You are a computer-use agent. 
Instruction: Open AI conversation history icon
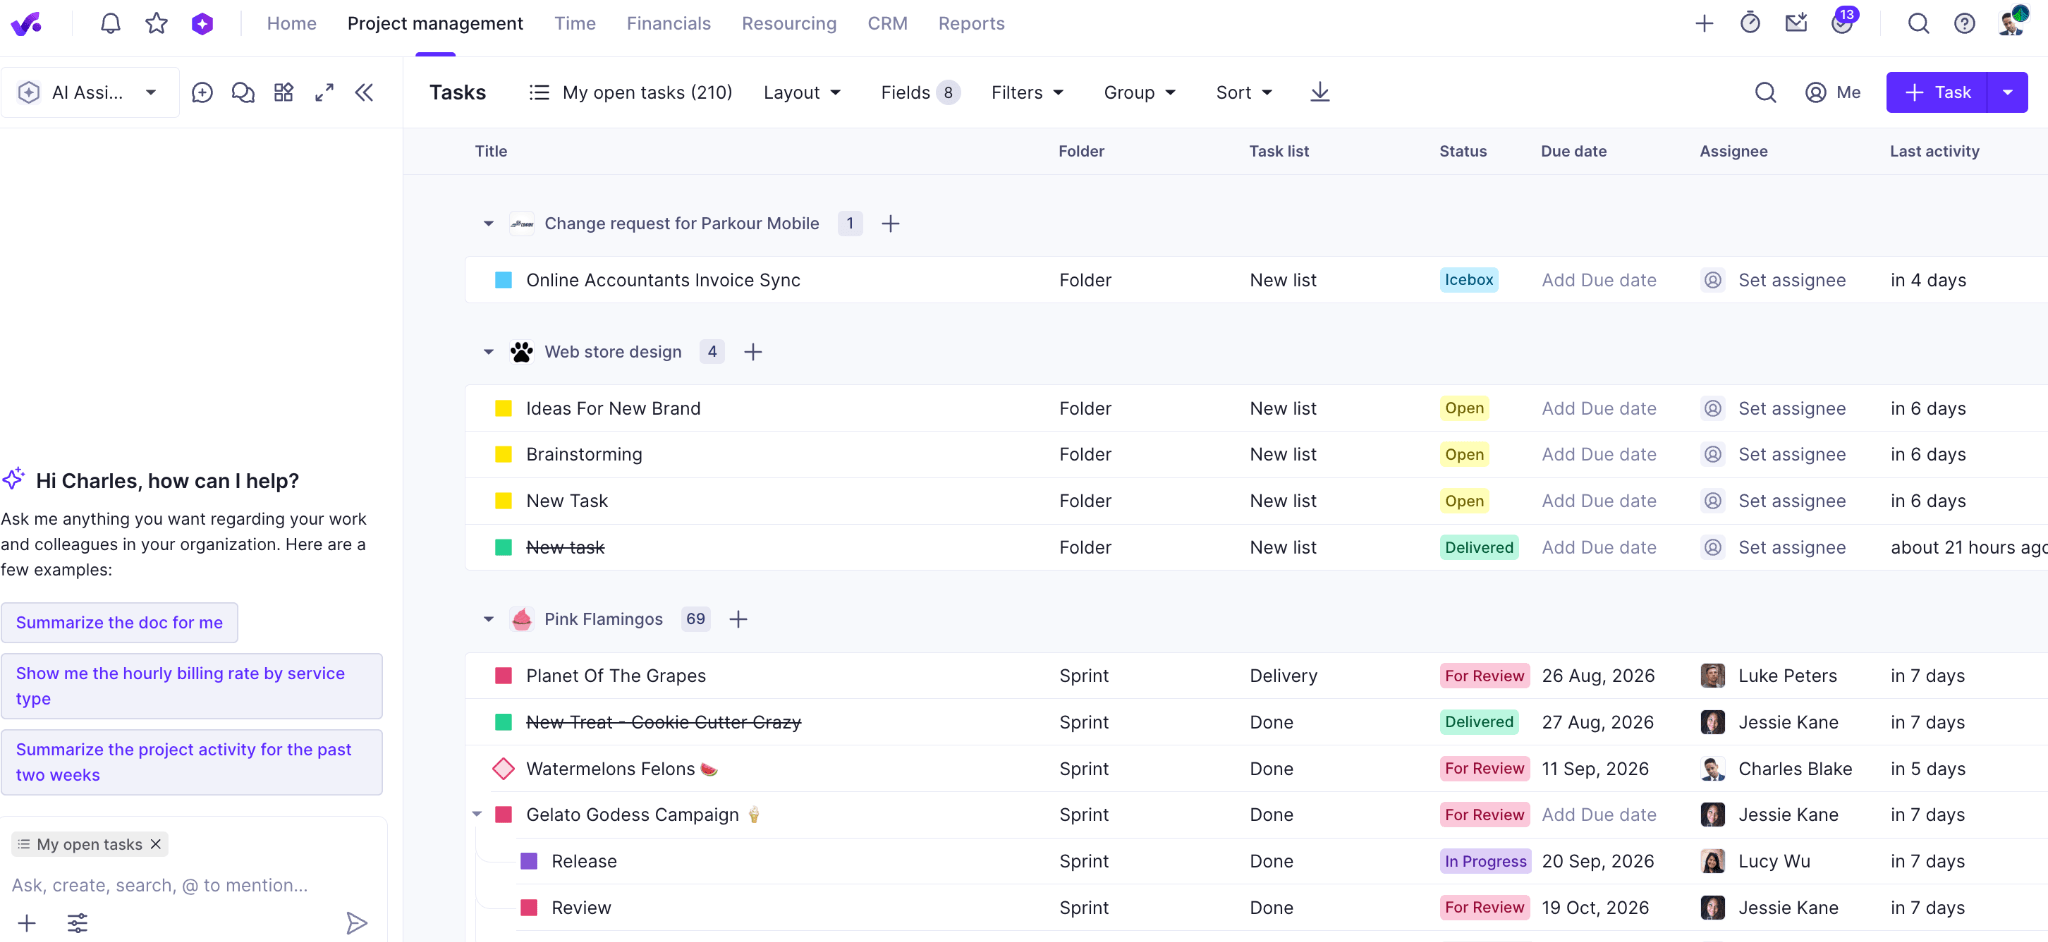243,92
